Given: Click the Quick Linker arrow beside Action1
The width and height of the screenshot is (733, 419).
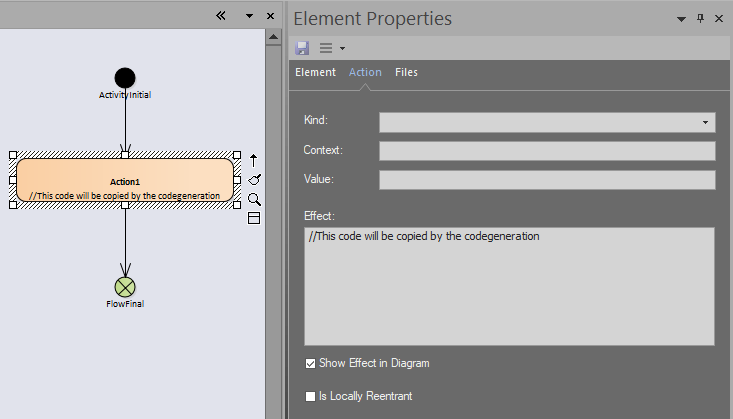Looking at the screenshot, I should 253,160.
